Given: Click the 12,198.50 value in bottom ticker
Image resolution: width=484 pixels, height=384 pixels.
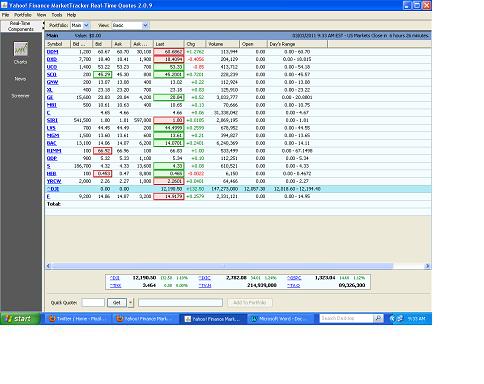Looking at the screenshot, I should point(144,278).
